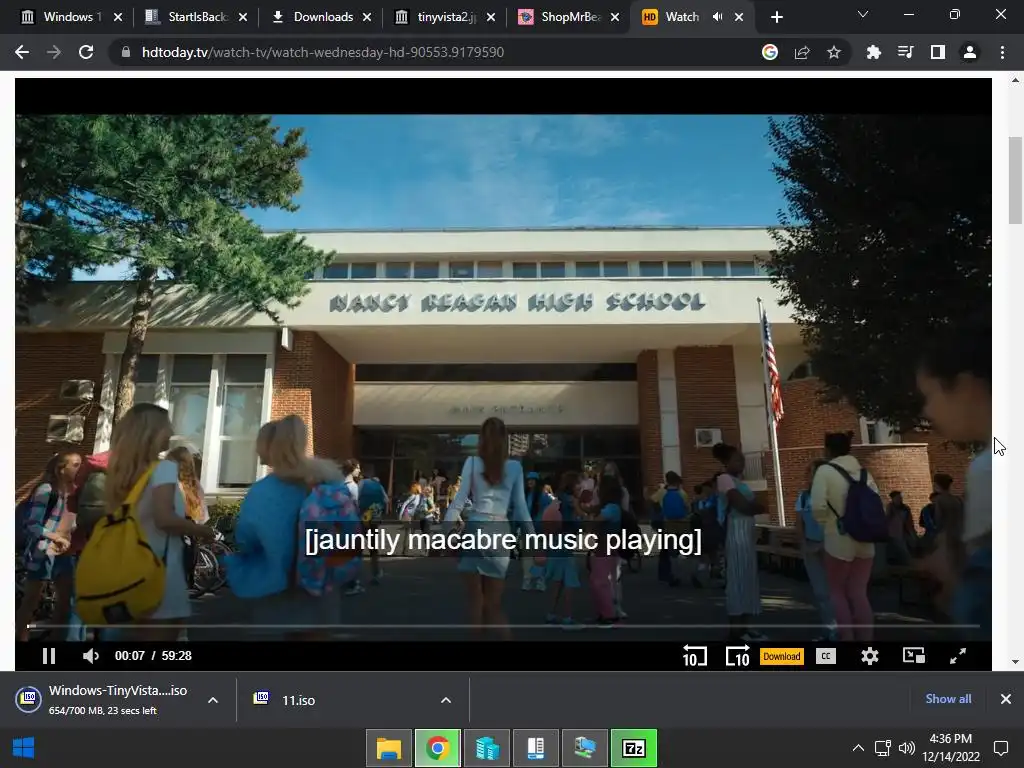Open a new browser tab

coord(776,17)
